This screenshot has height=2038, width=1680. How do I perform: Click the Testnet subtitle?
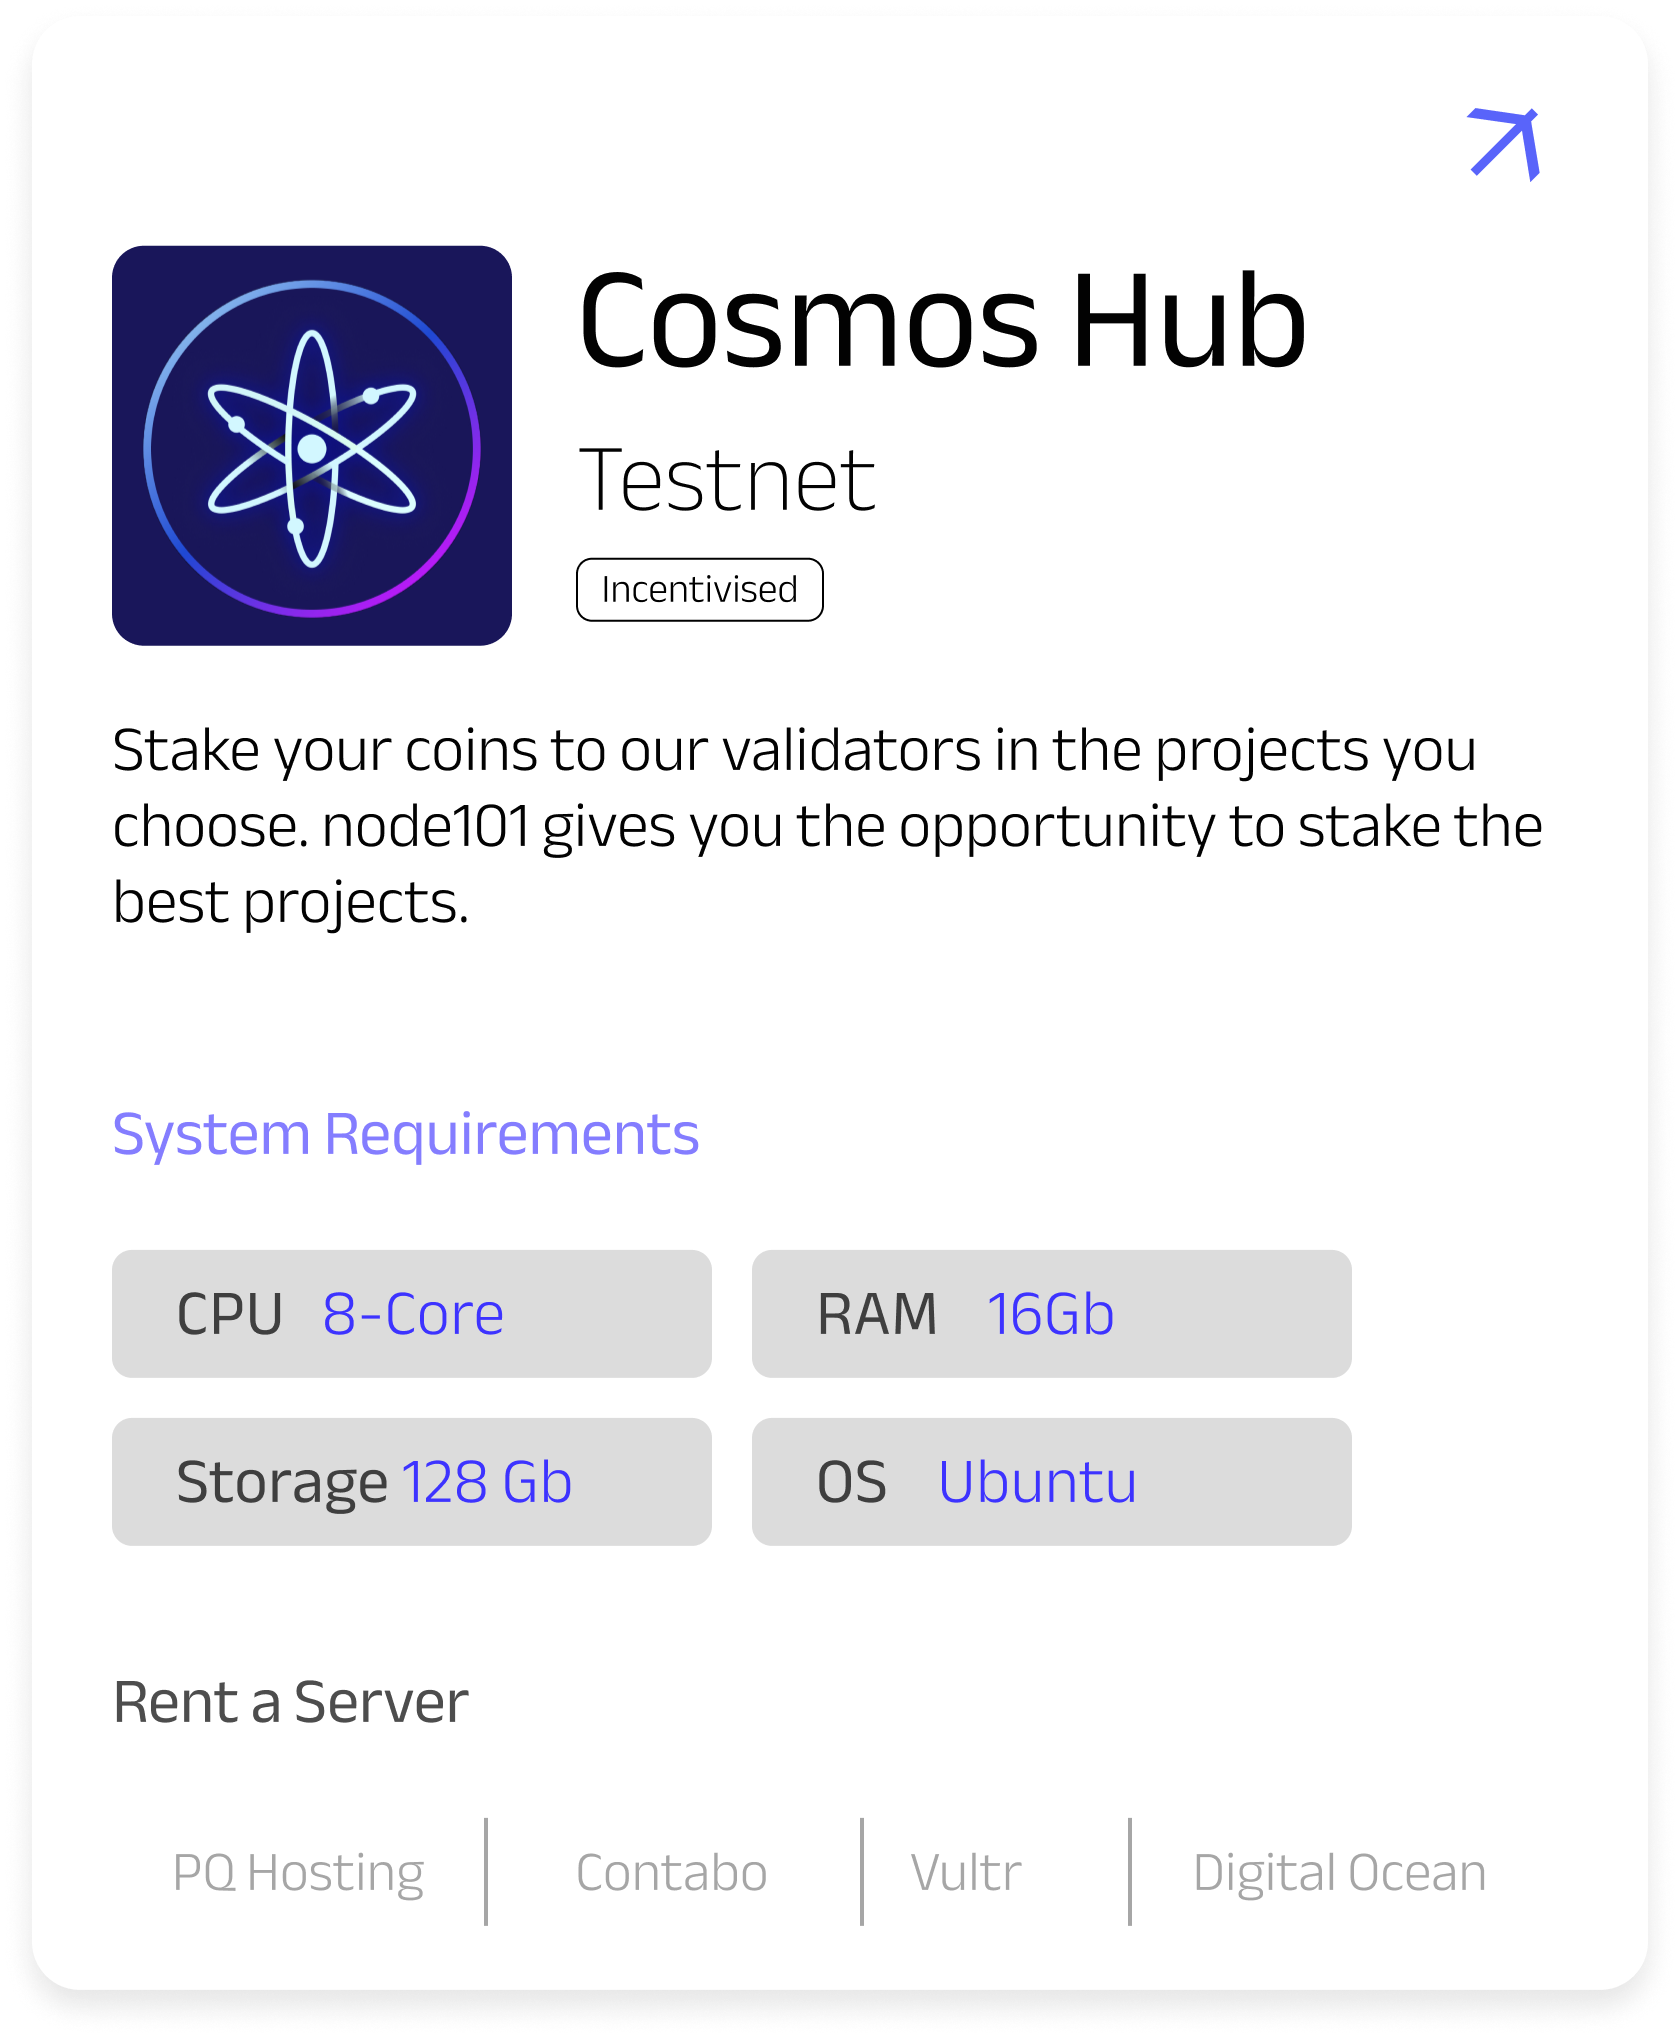click(727, 481)
